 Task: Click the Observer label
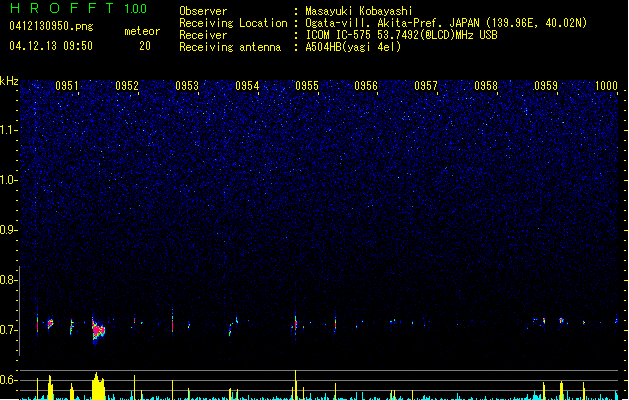click(203, 11)
